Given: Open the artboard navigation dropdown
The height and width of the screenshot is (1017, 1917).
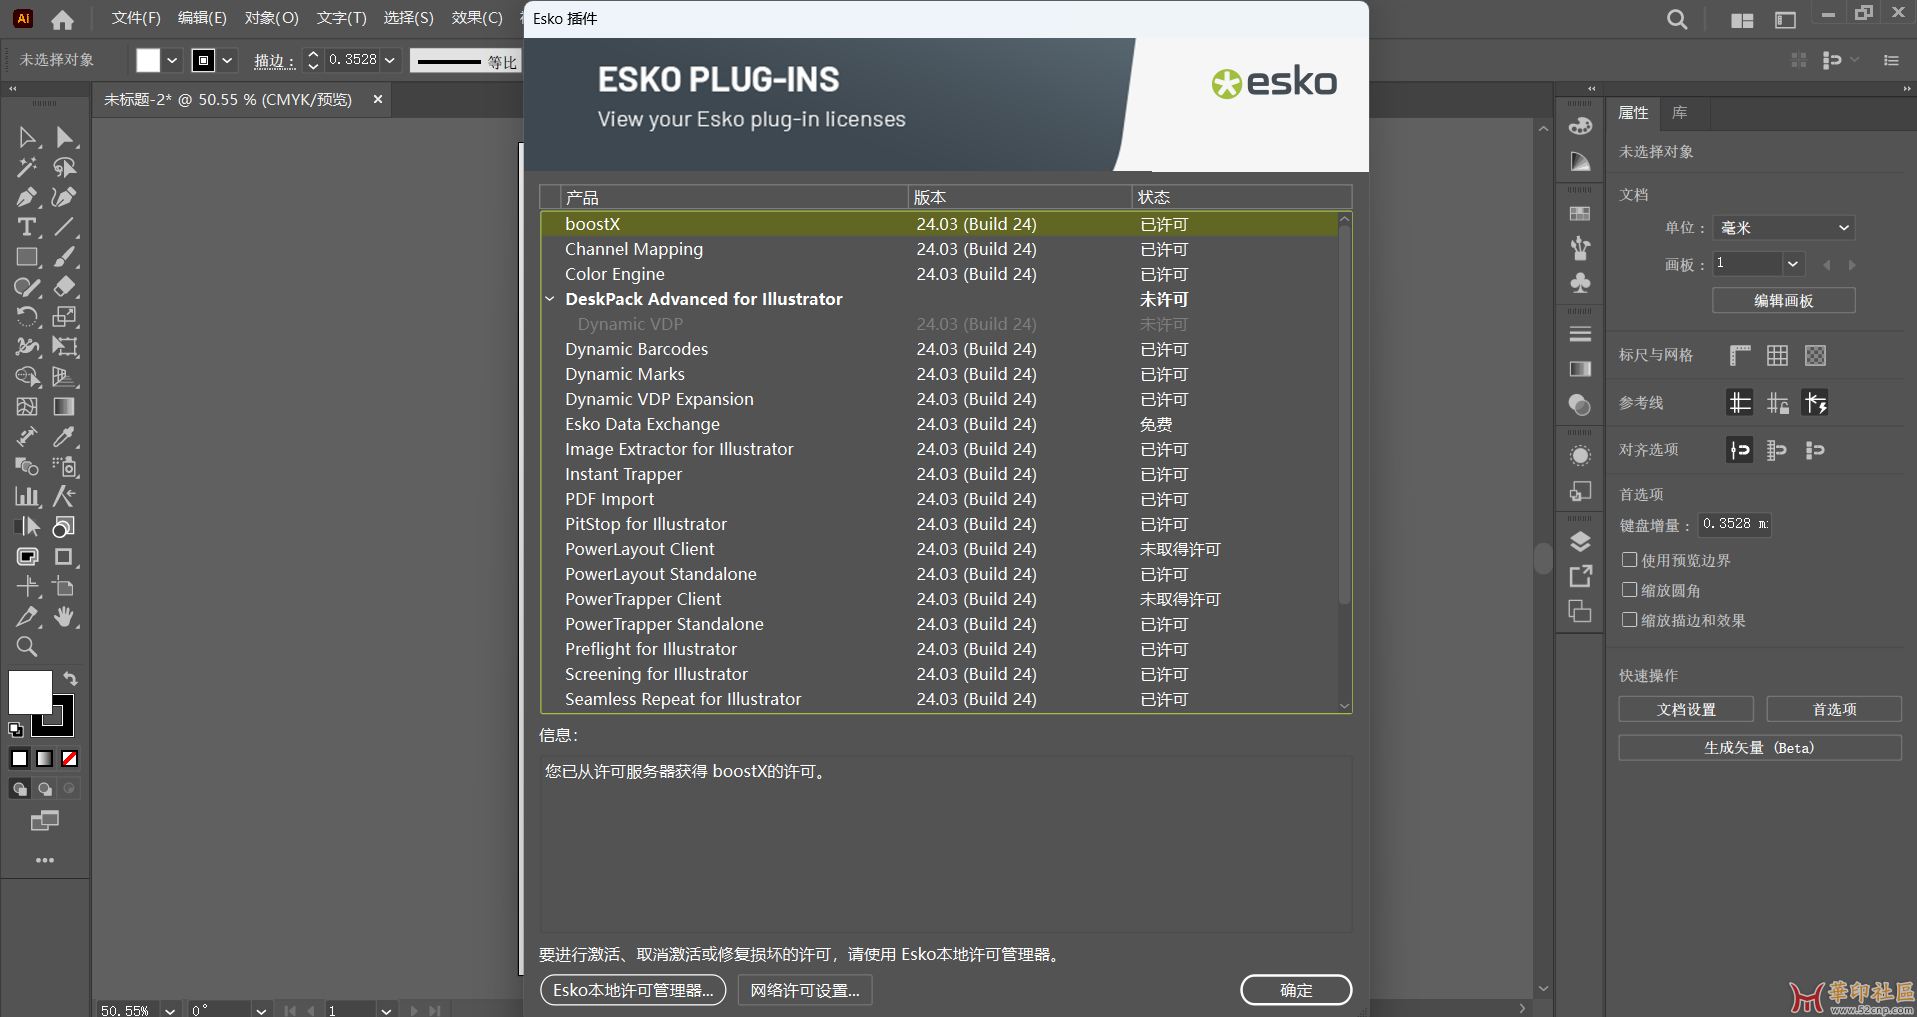Looking at the screenshot, I should [x=386, y=1010].
